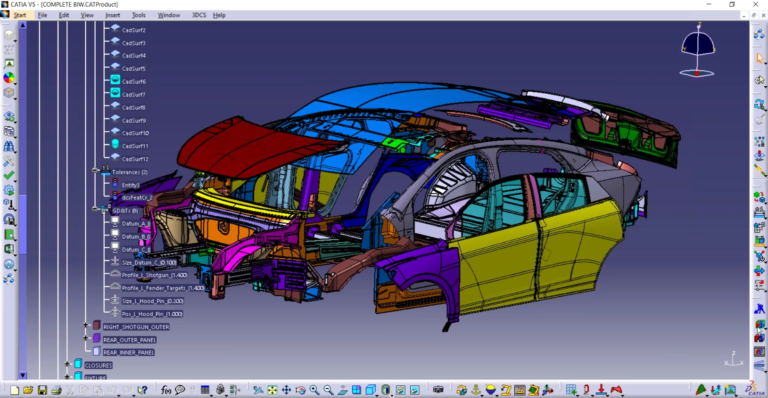Collapse the GD&Ts (8) node

(x=95, y=209)
